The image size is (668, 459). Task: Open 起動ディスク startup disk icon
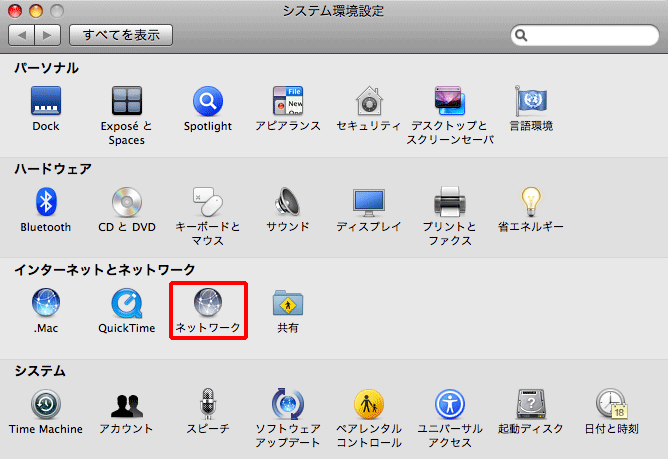531,404
